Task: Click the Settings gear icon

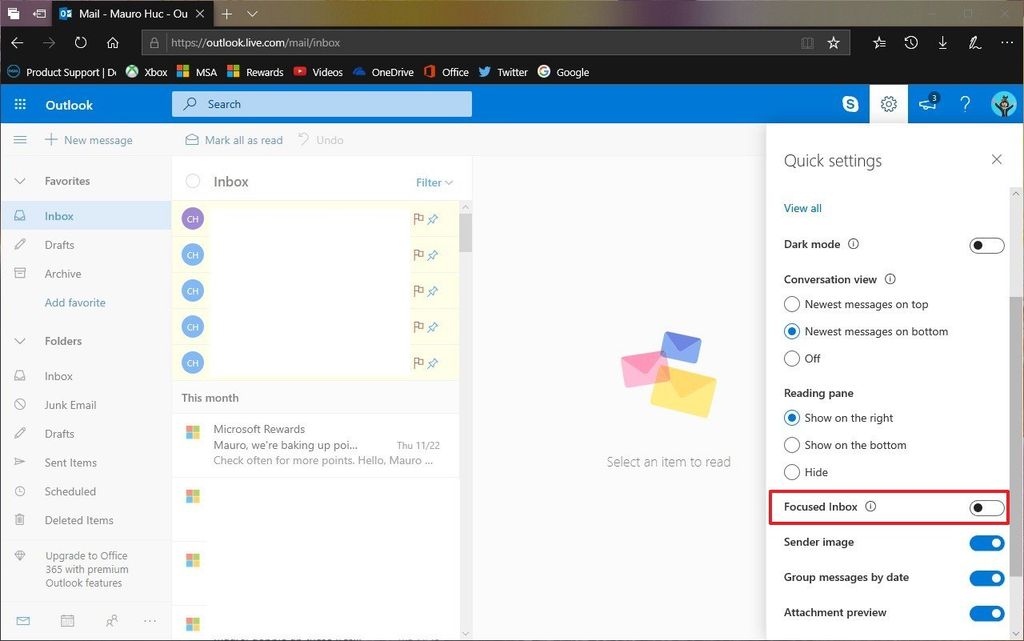Action: (888, 104)
